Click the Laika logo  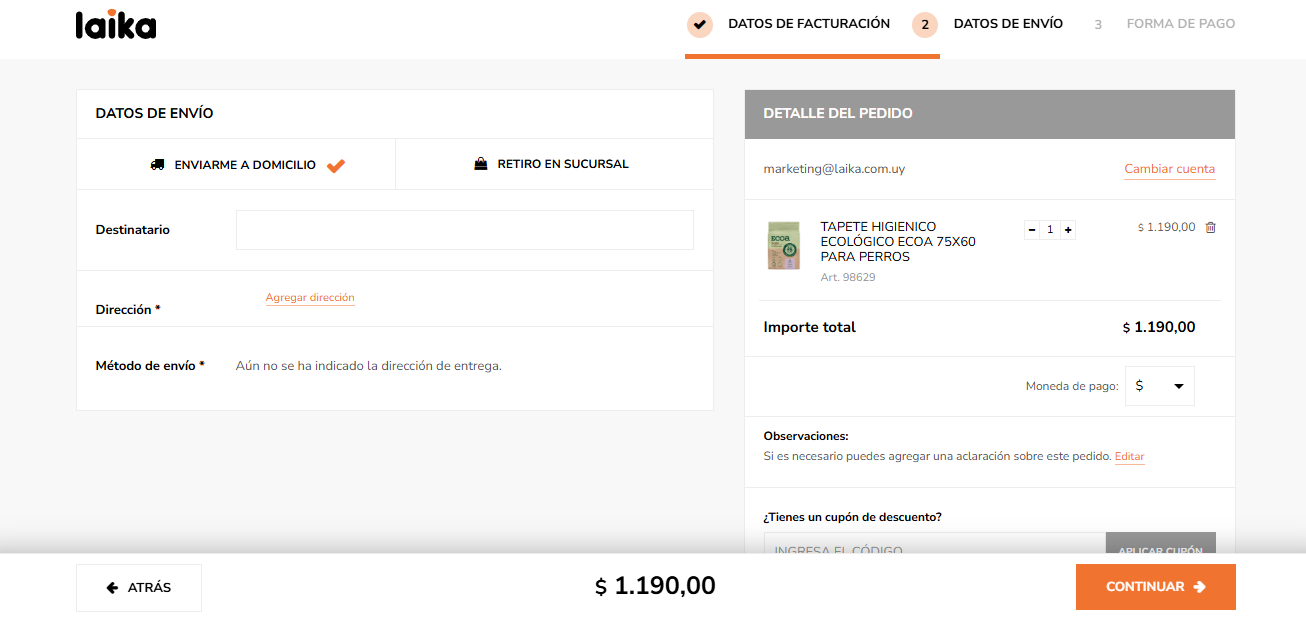coord(116,24)
